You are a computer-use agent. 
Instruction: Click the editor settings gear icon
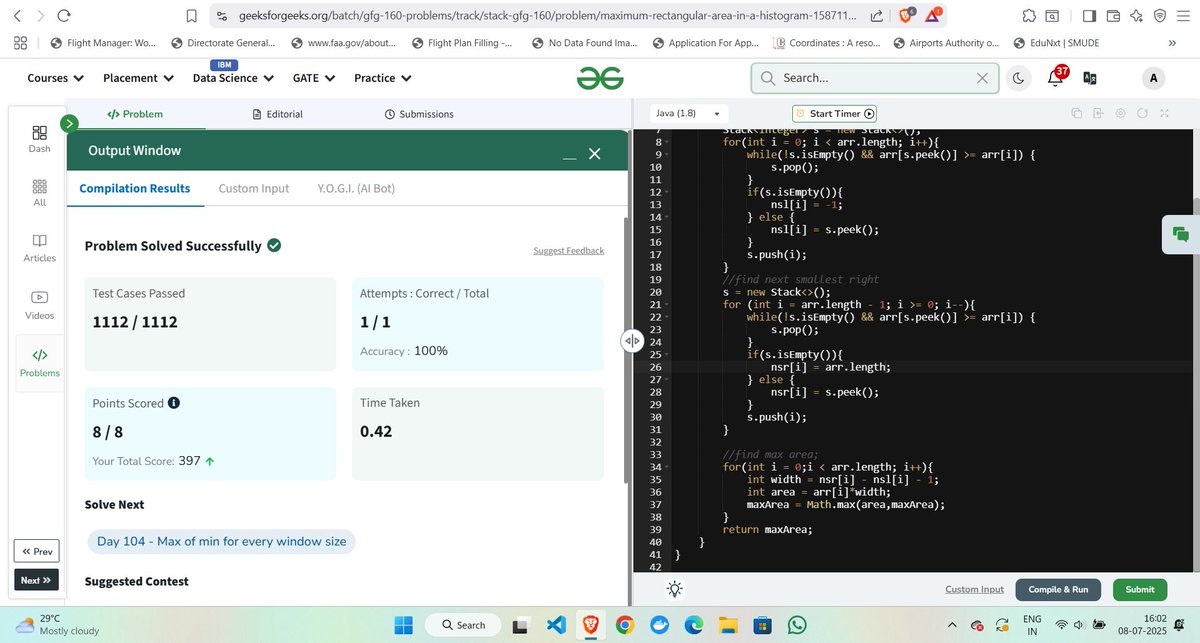[x=1120, y=114]
